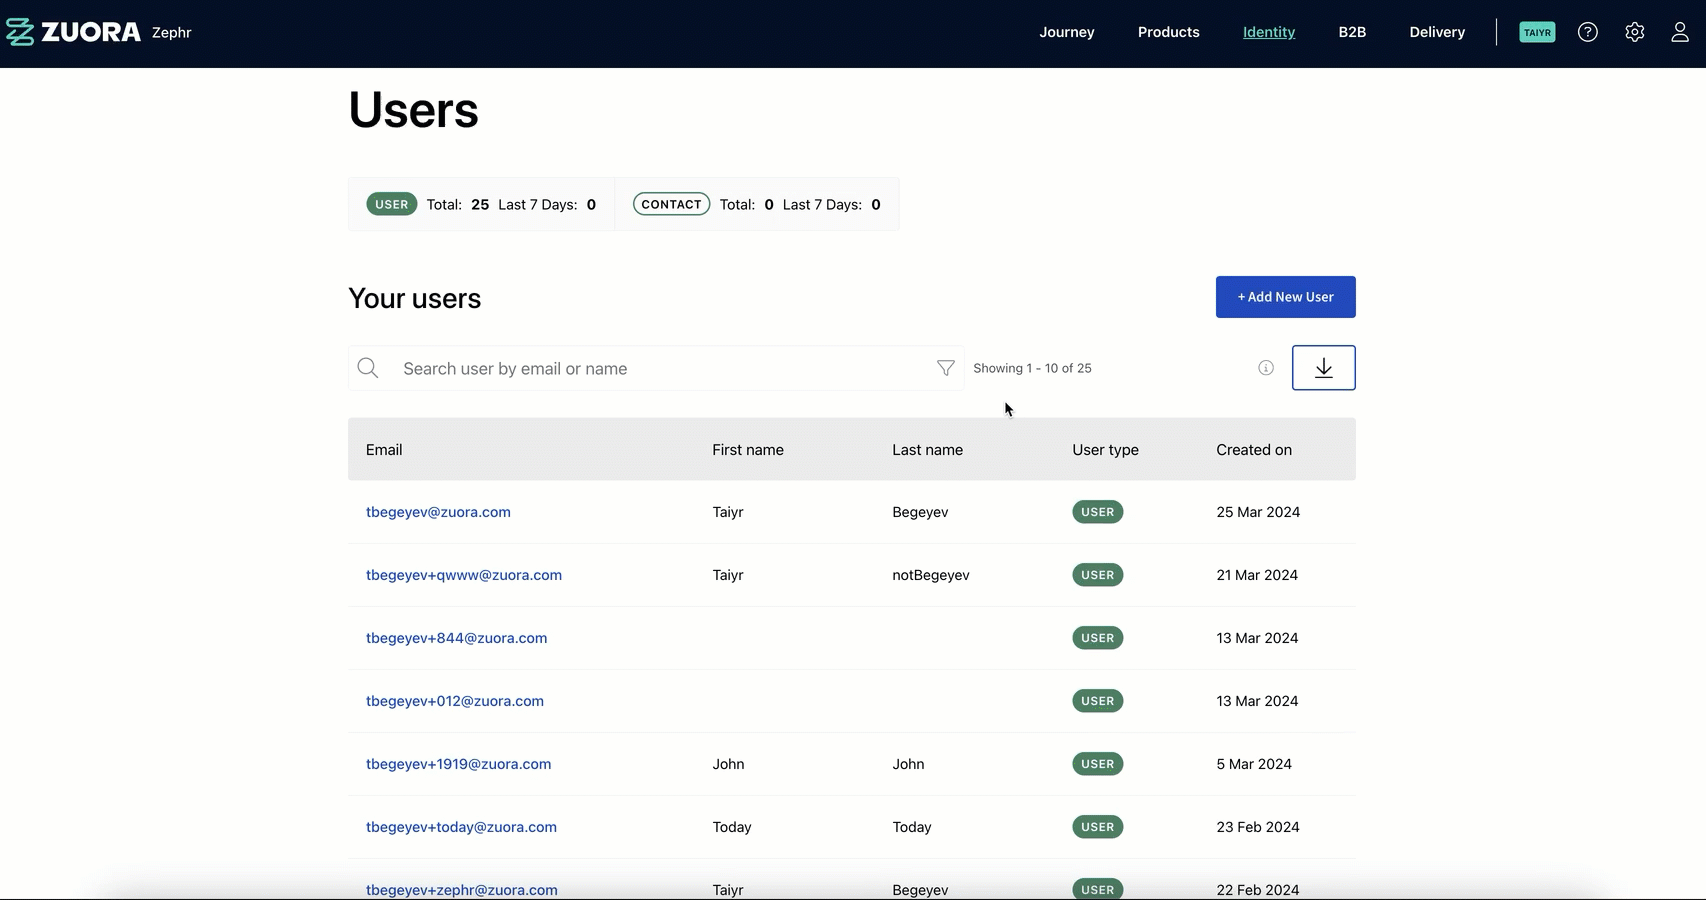The height and width of the screenshot is (900, 1706).
Task: Click the CONTACT badge in the stats summary
Action: 671,203
